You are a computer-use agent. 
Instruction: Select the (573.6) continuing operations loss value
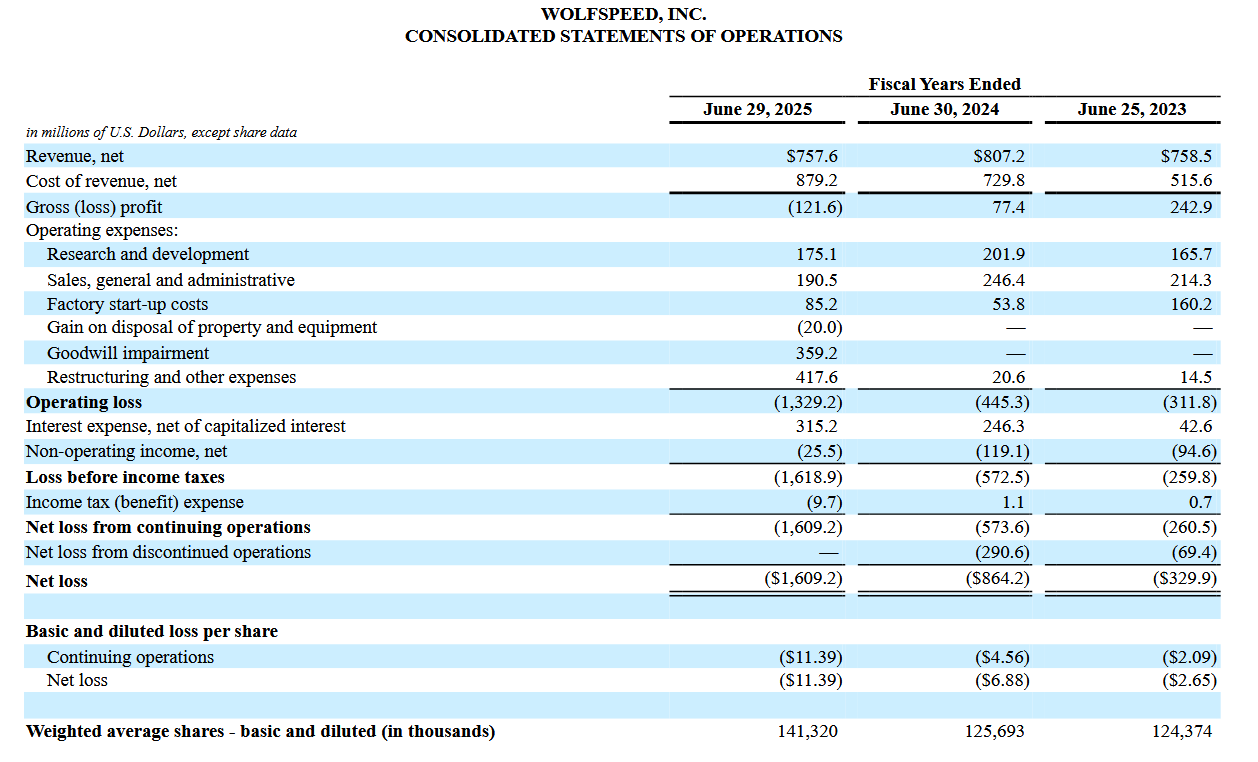(1002, 527)
